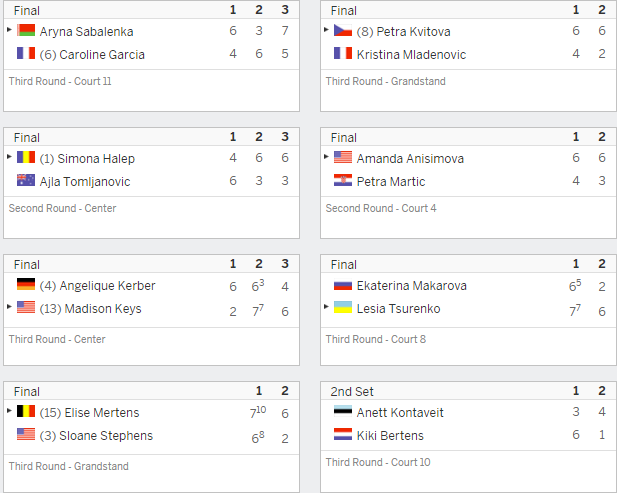Click the Czech flag beside Petra Kvitova
The image size is (617, 493).
343,30
